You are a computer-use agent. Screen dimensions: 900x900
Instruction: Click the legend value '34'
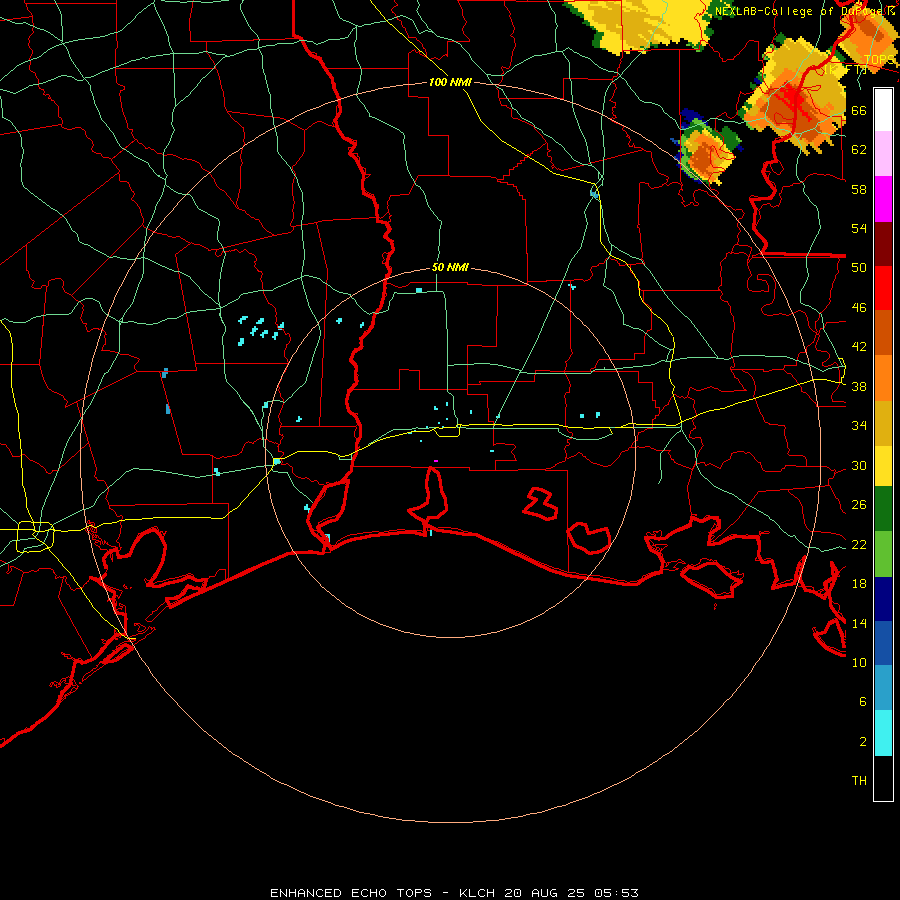859,426
